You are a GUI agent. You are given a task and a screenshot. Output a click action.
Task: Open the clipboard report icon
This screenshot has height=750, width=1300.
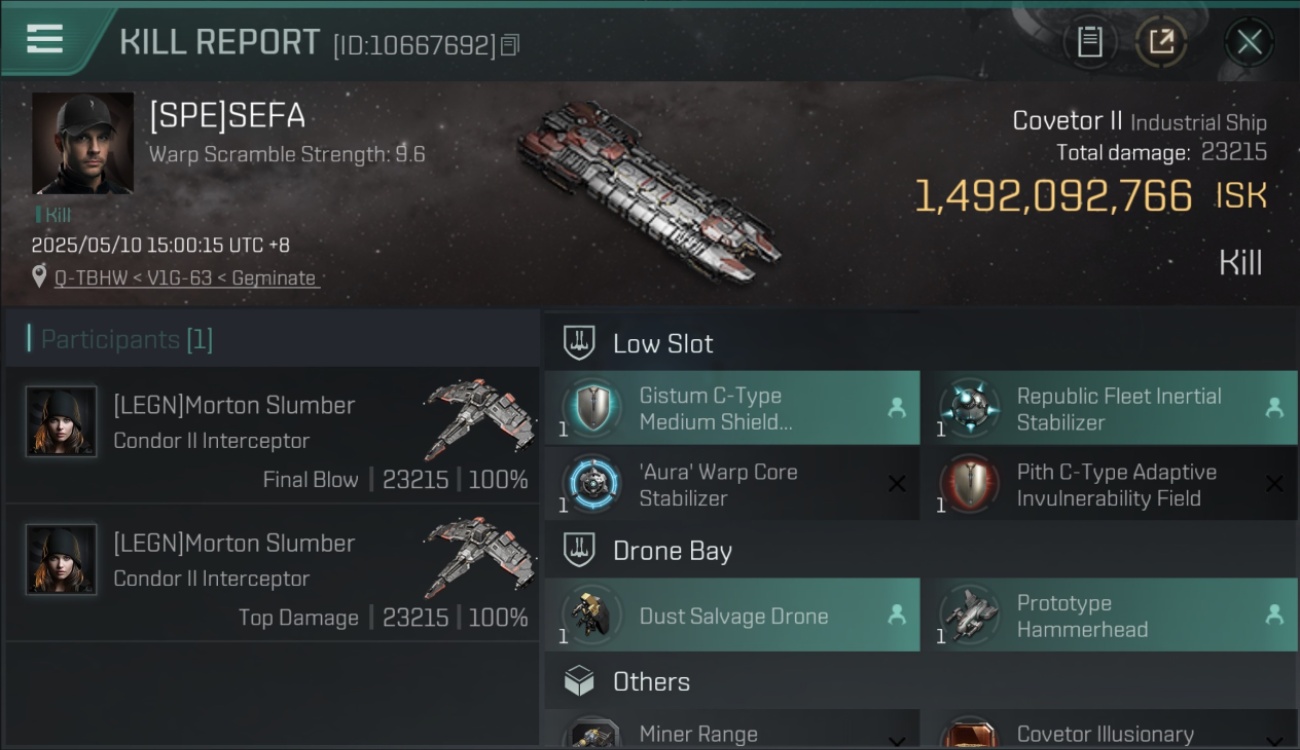point(1090,42)
